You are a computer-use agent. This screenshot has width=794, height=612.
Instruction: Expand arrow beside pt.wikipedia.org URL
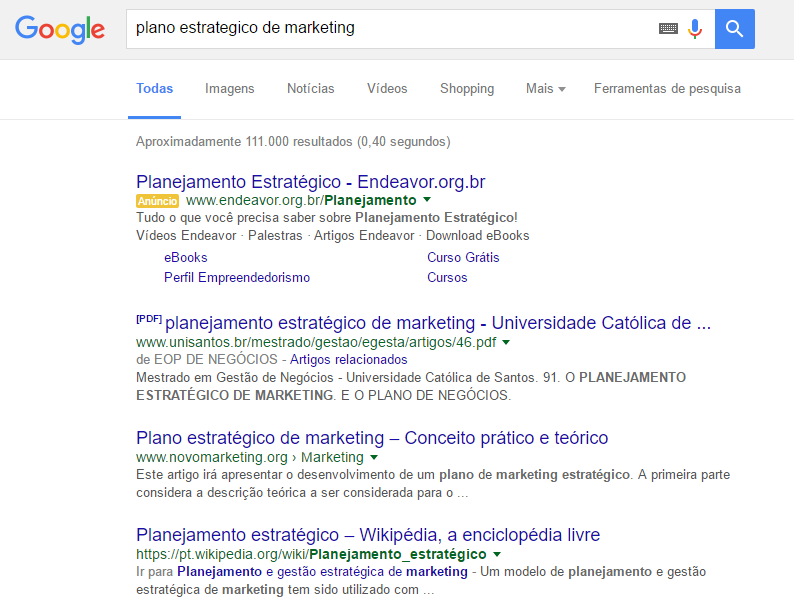497,554
